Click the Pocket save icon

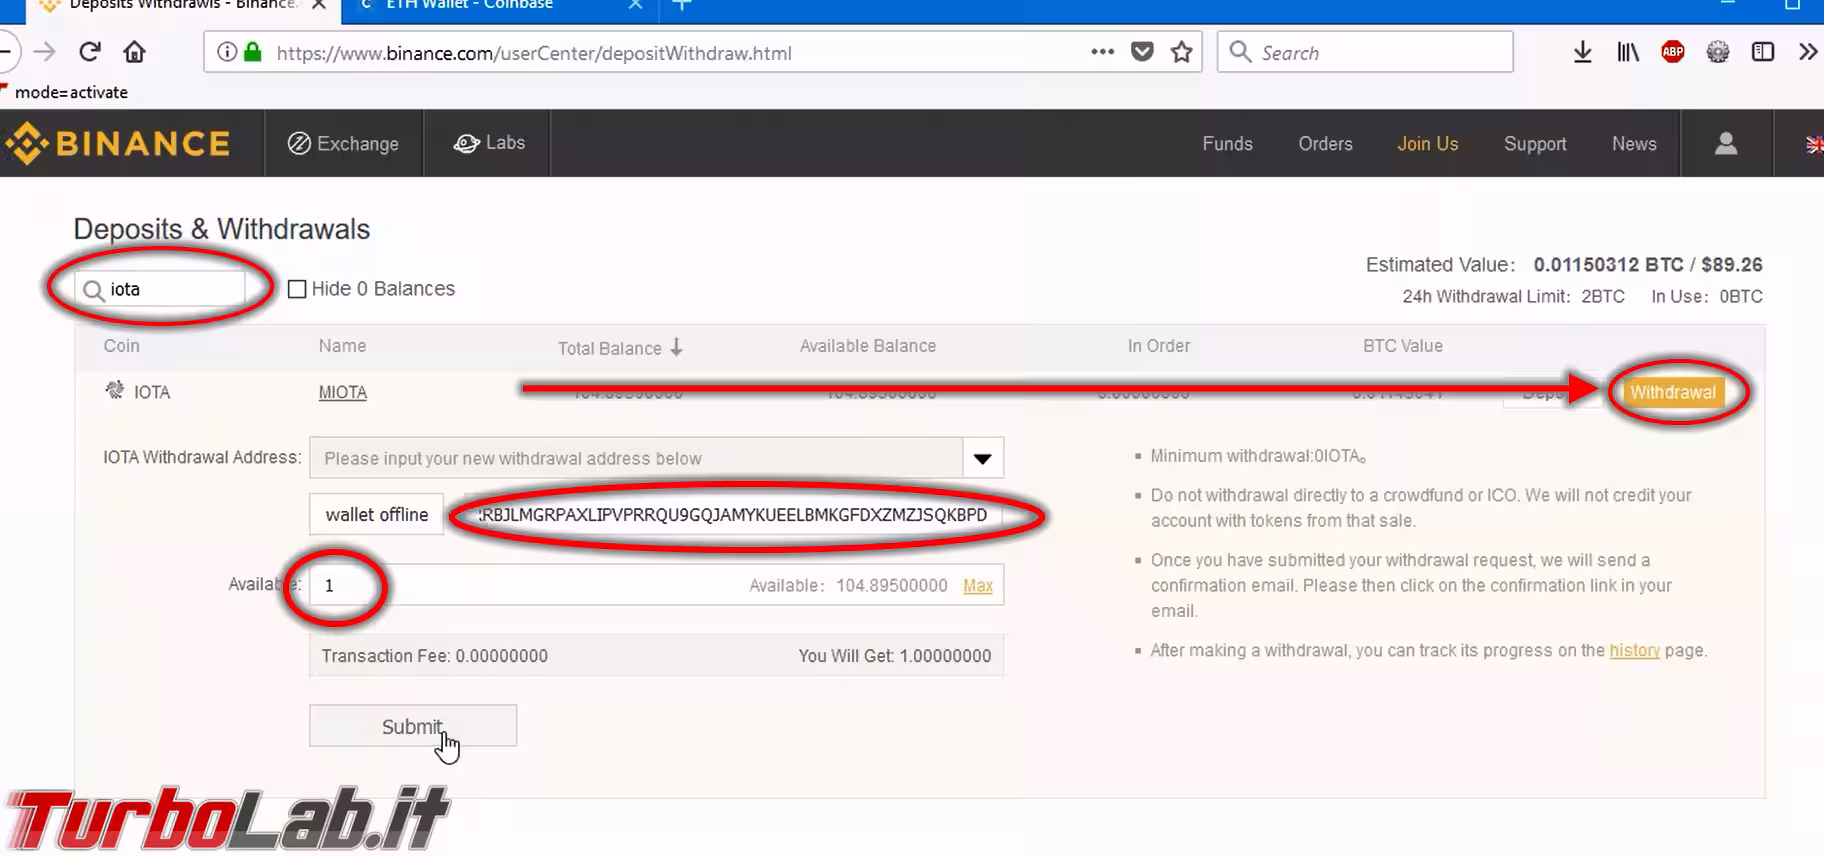tap(1142, 52)
